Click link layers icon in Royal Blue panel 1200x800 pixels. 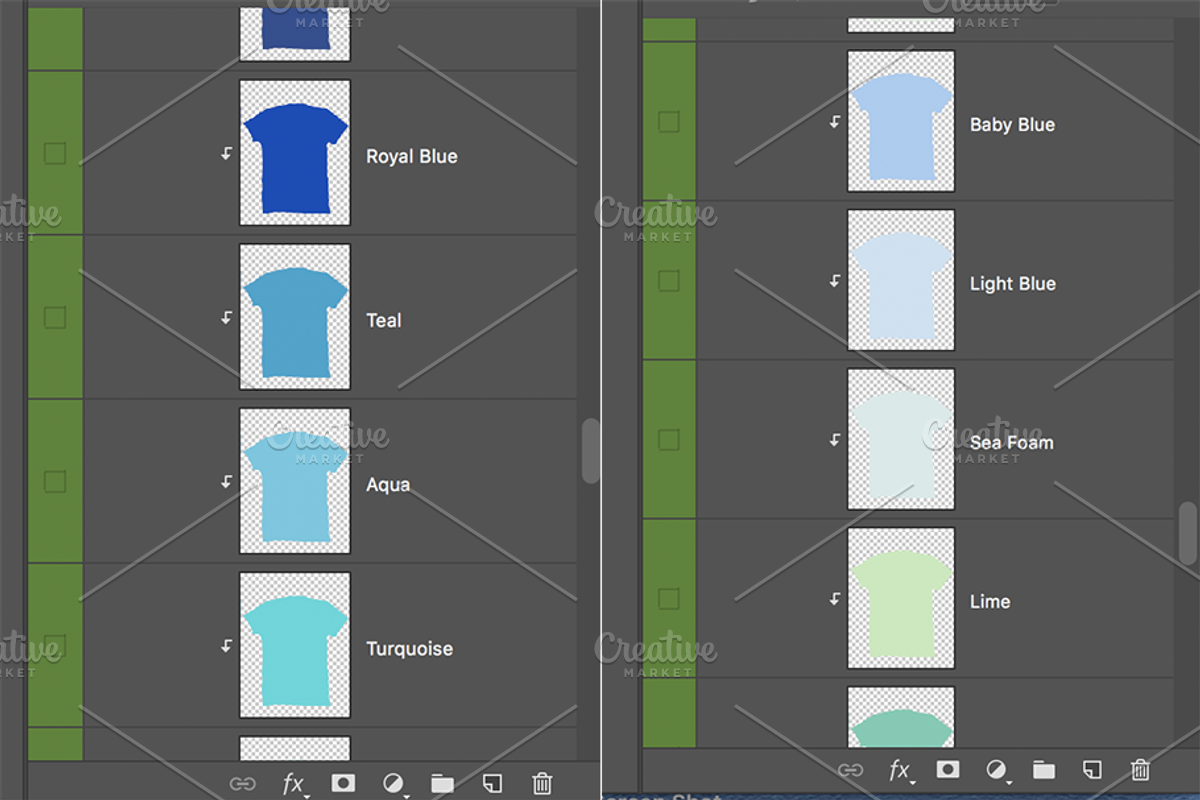pyautogui.click(x=243, y=784)
